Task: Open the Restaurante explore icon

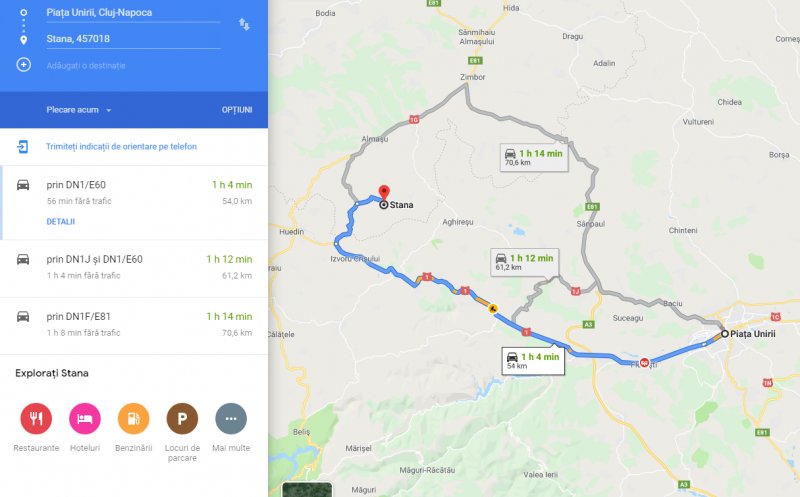Action: (36, 418)
